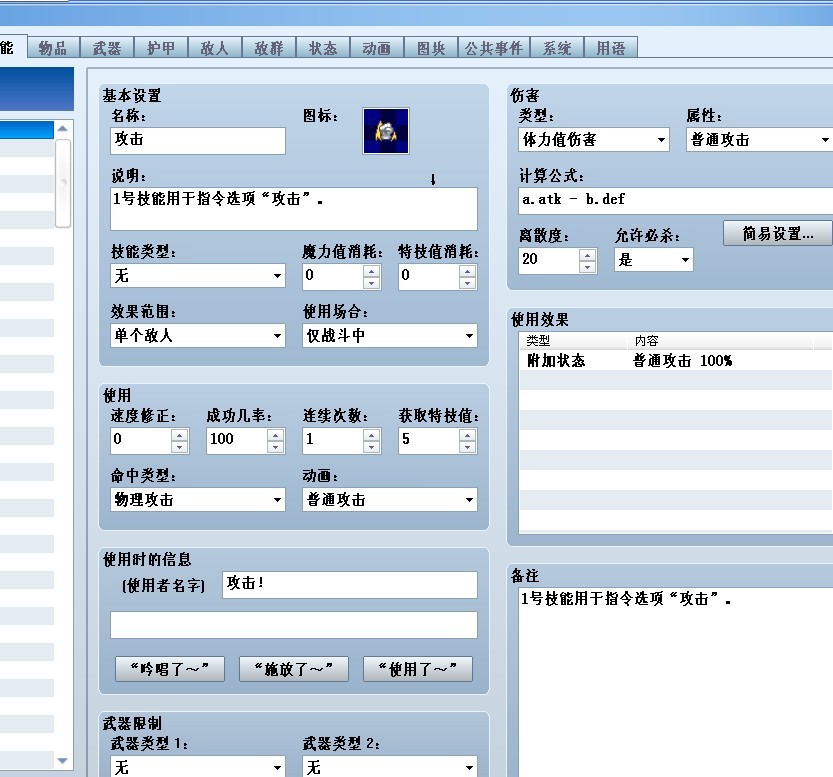Click the 计算公式 field a.atk - b.def

point(675,200)
